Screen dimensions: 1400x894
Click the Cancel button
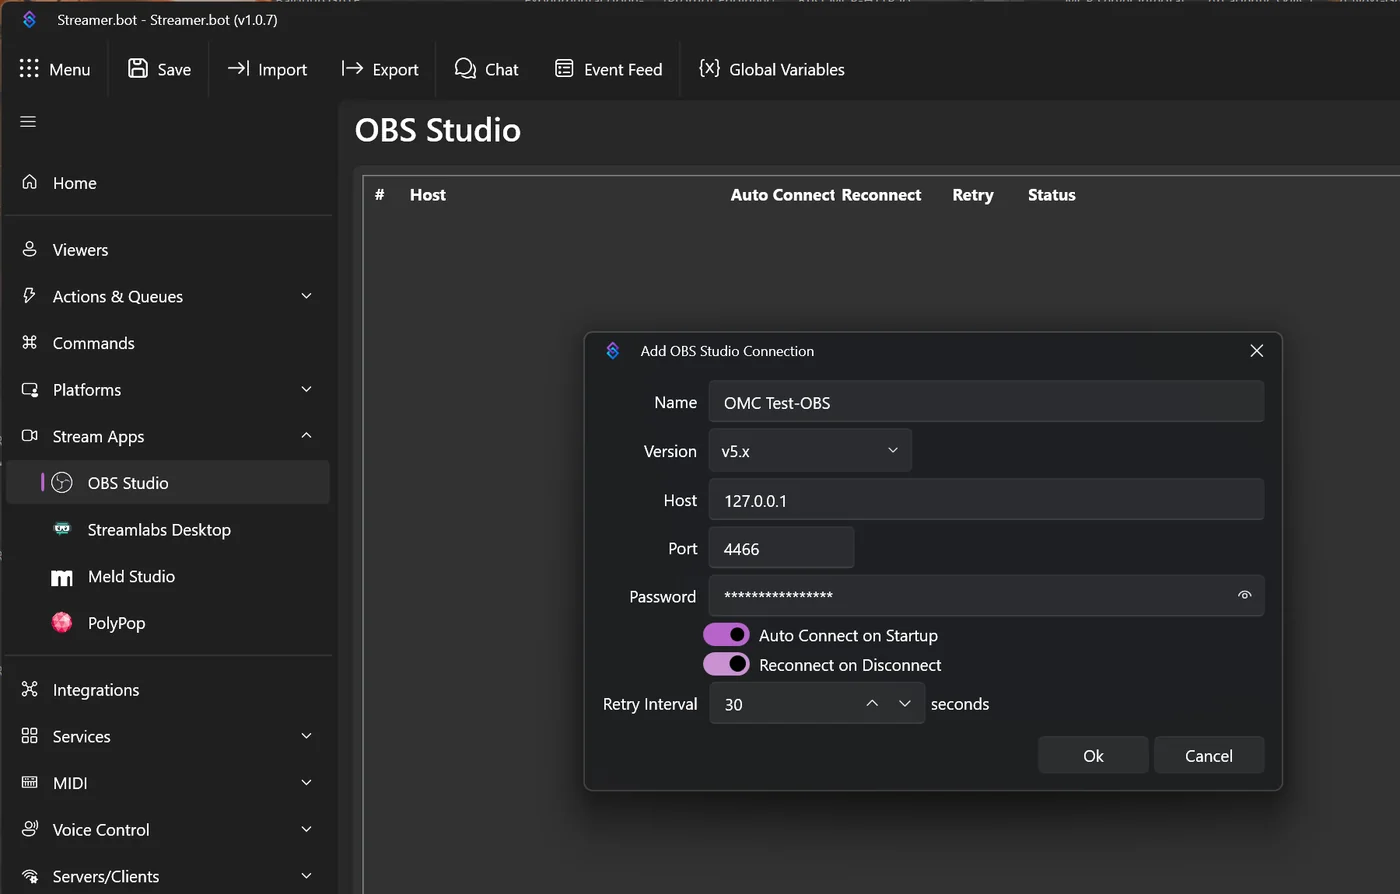pos(1209,755)
